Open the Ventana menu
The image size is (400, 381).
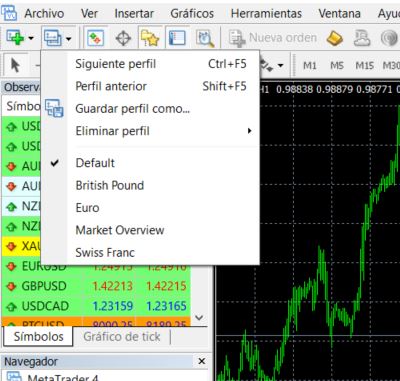(339, 14)
